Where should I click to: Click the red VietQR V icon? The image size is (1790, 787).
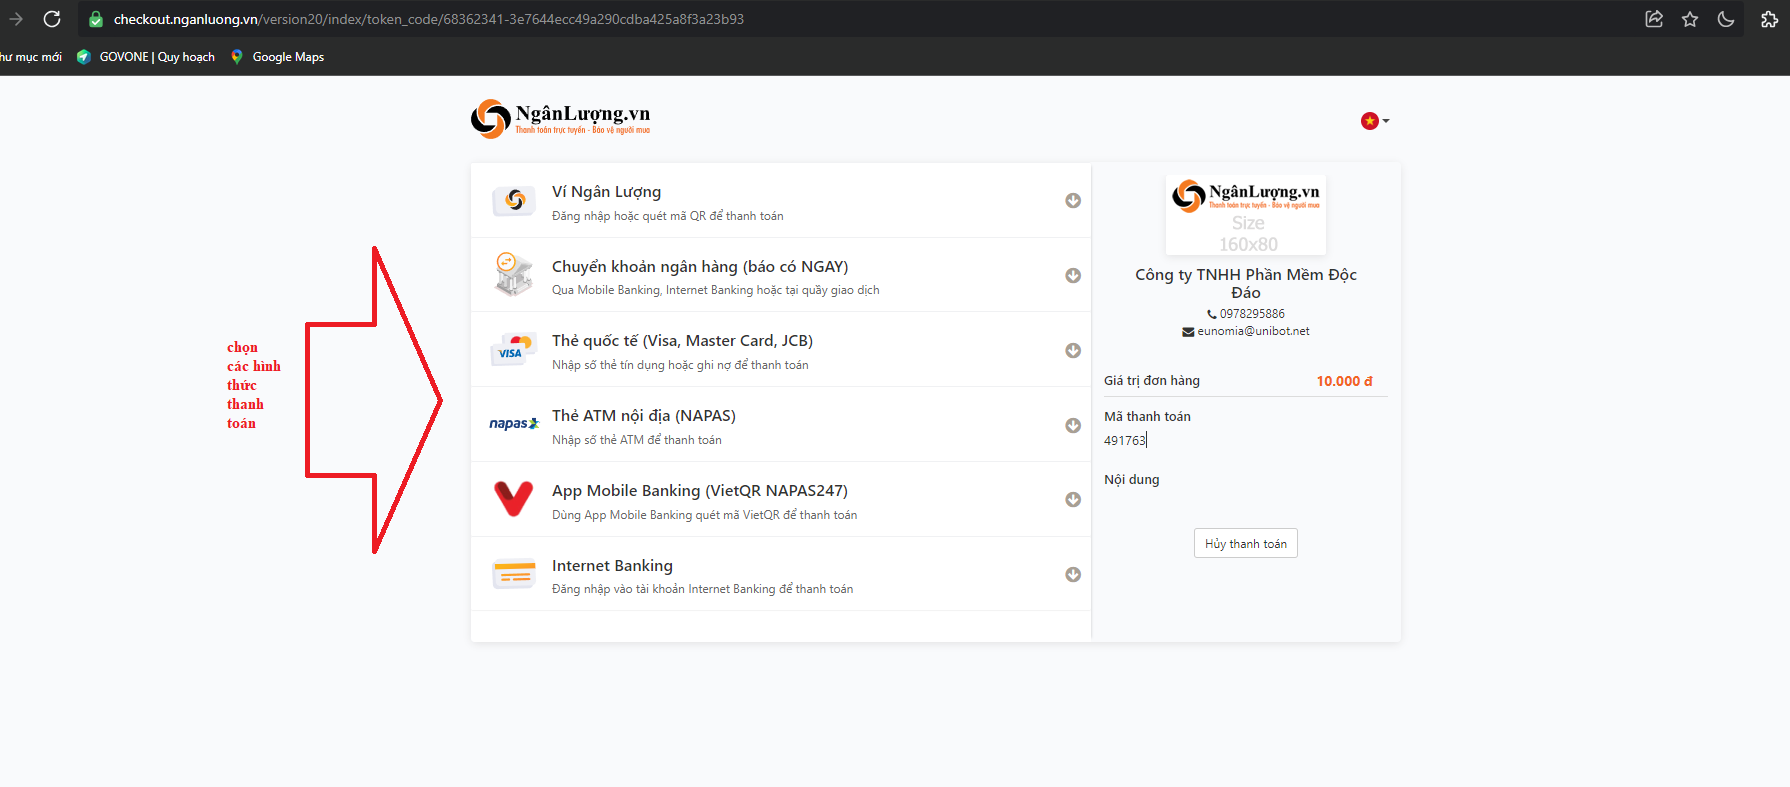pyautogui.click(x=514, y=498)
